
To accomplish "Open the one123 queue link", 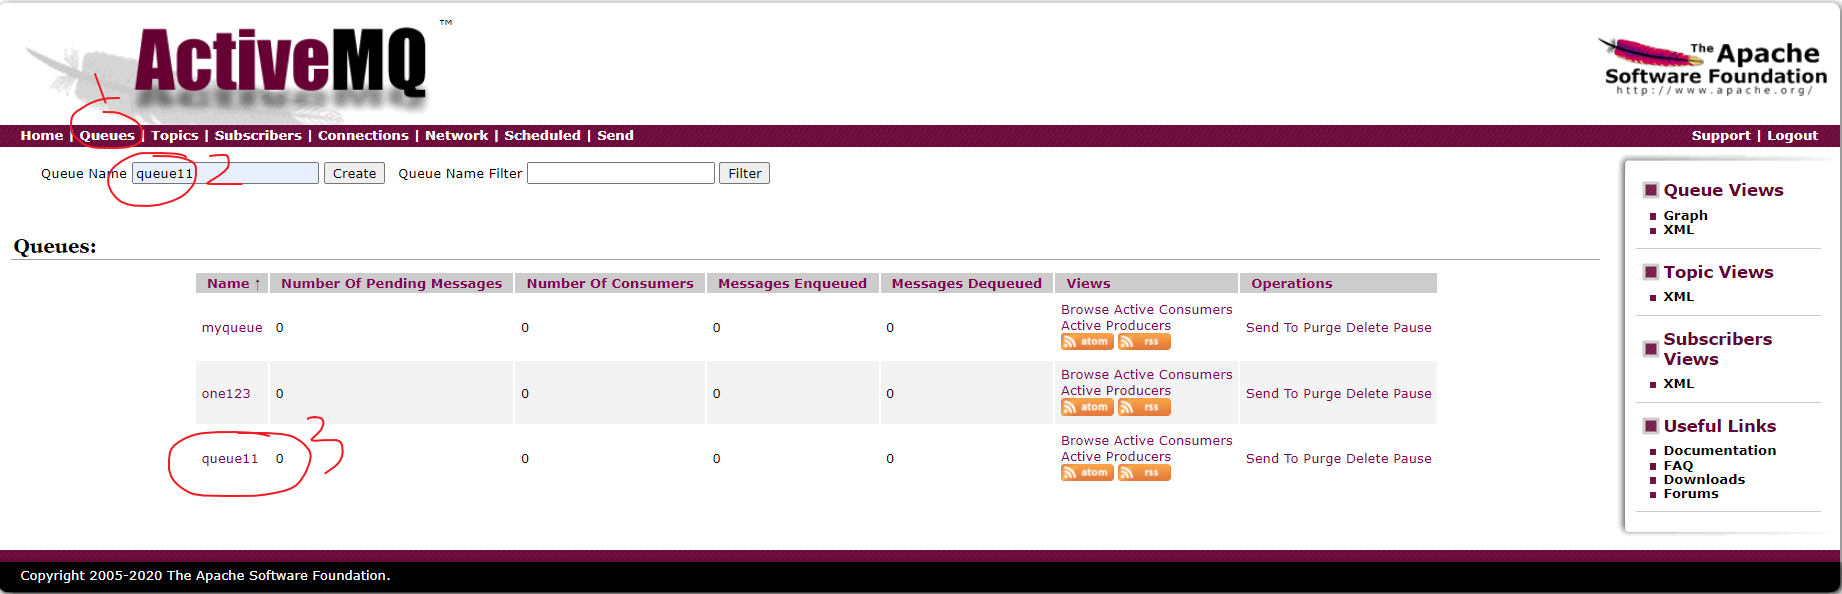I will click(226, 393).
